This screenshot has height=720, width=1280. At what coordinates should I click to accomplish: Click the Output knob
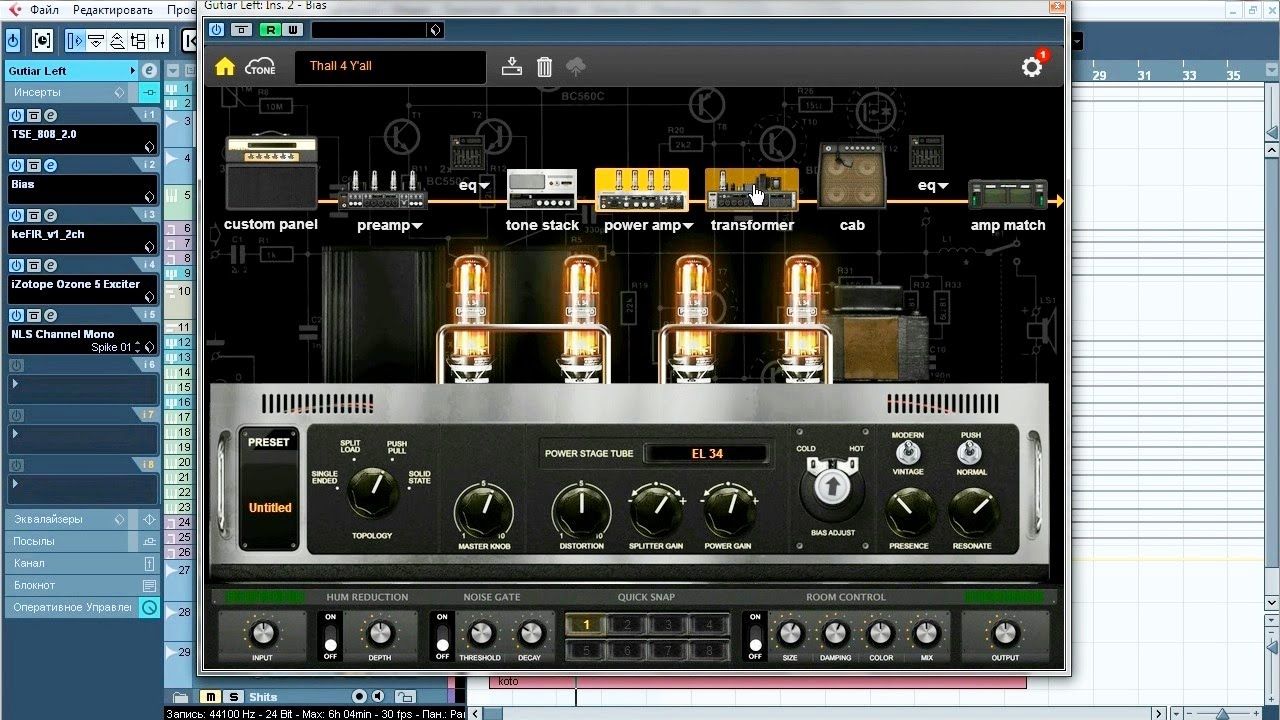point(1005,633)
